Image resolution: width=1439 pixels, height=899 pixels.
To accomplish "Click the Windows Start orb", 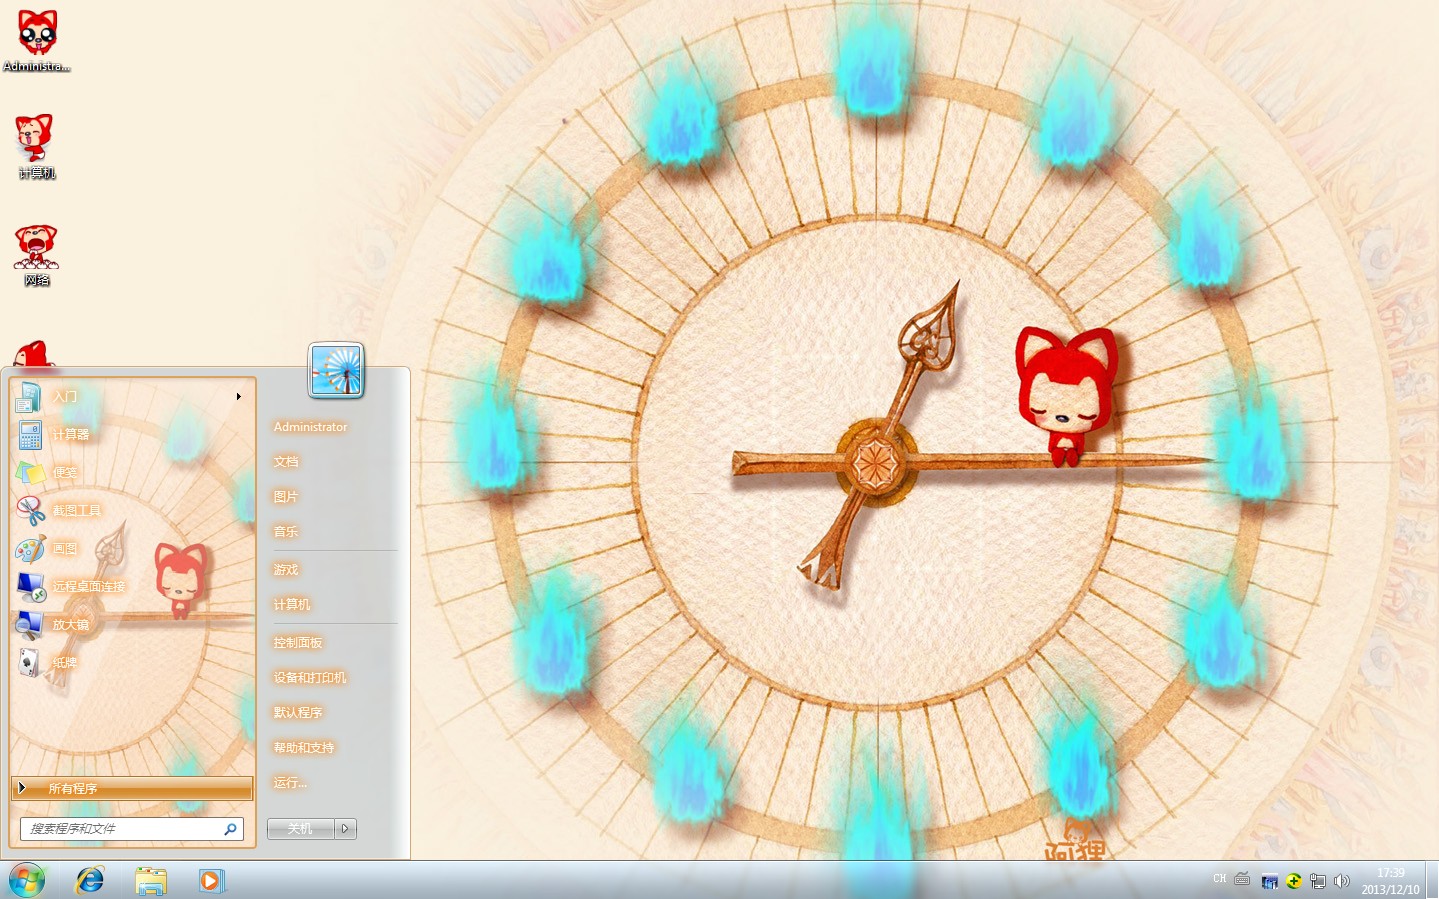I will click(27, 881).
